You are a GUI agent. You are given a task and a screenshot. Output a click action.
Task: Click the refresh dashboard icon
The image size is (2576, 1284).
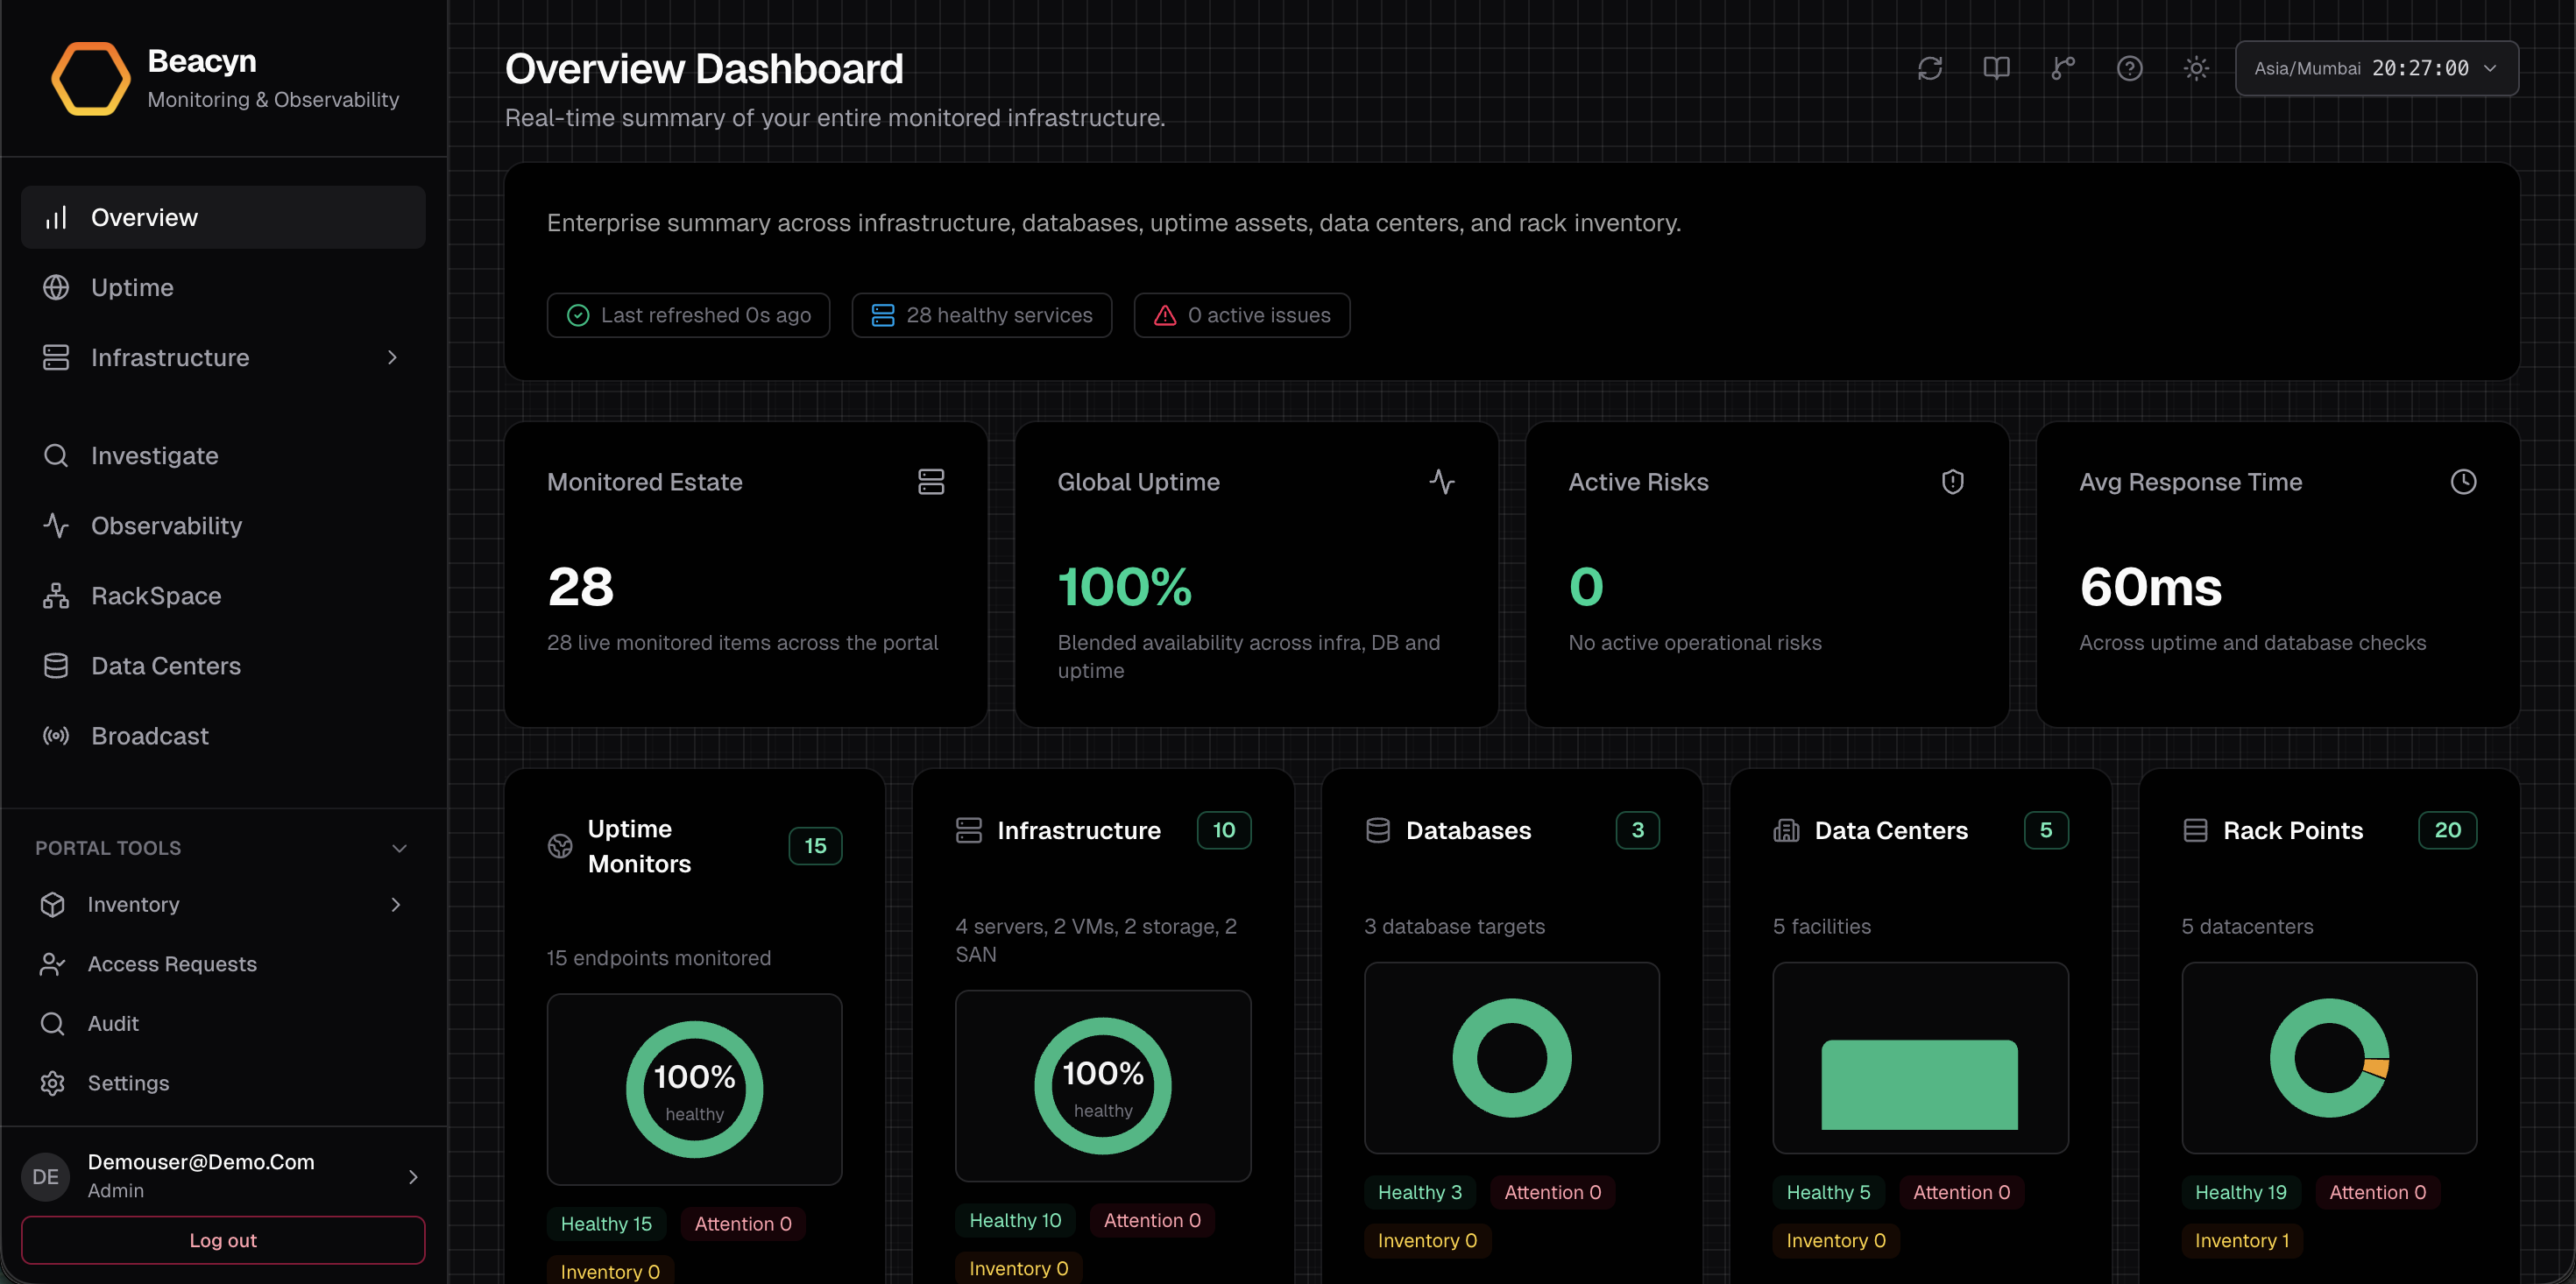[1930, 68]
